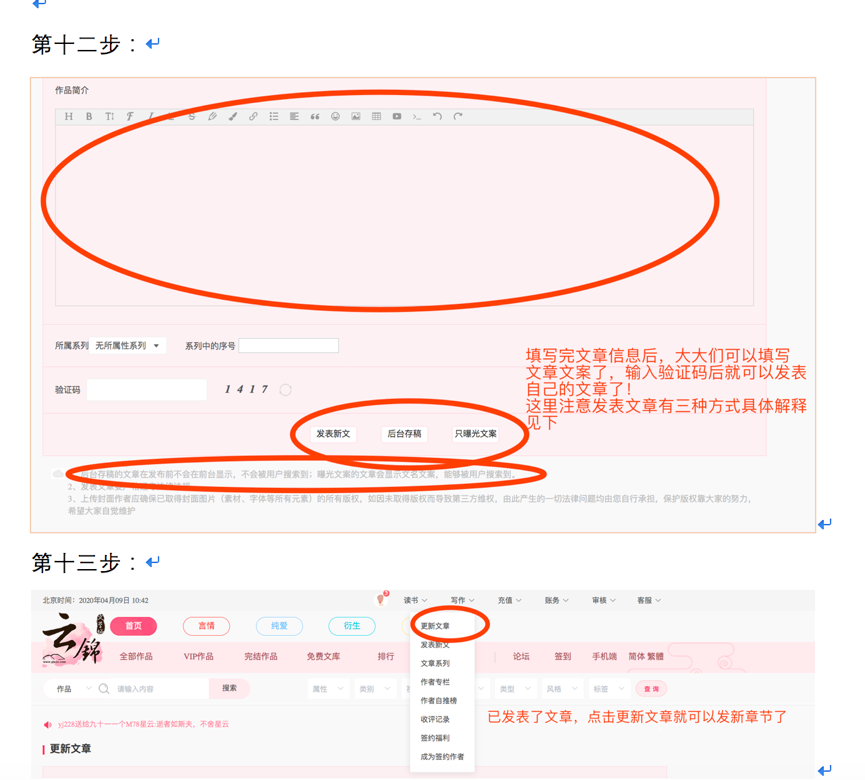Open the 属性 filter dropdown
865x780 pixels.
pos(327,689)
